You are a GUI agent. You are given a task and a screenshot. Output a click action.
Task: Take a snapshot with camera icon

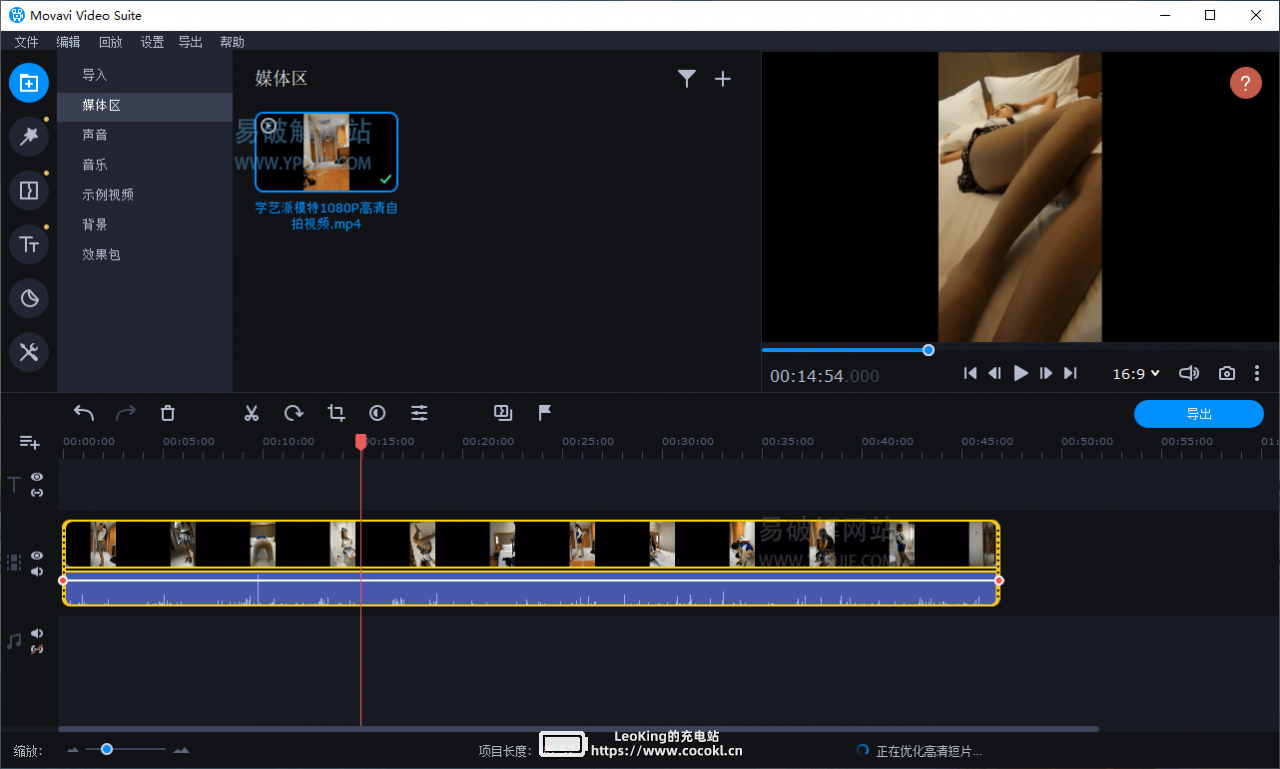[x=1227, y=373]
